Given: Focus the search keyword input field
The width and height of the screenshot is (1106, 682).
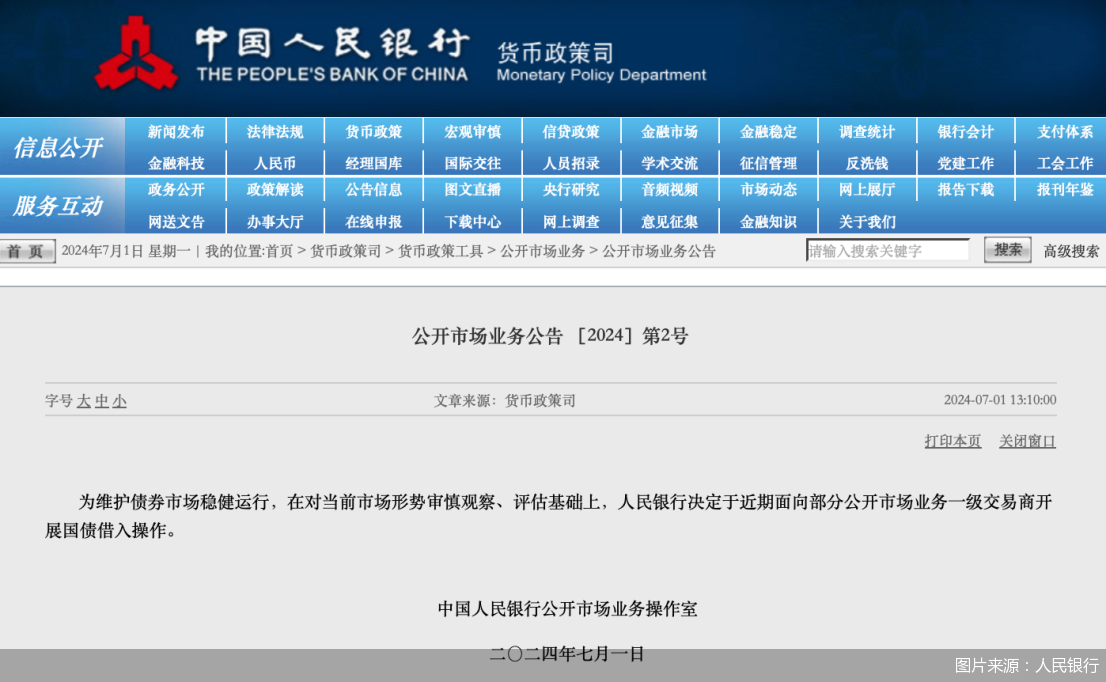Looking at the screenshot, I should [x=888, y=250].
